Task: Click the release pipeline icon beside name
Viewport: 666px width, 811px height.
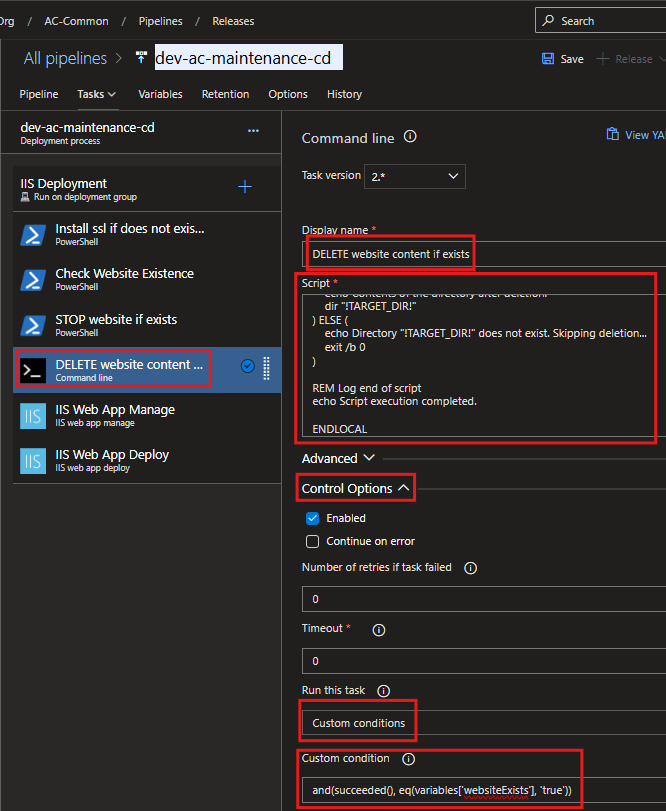Action: [x=141, y=57]
